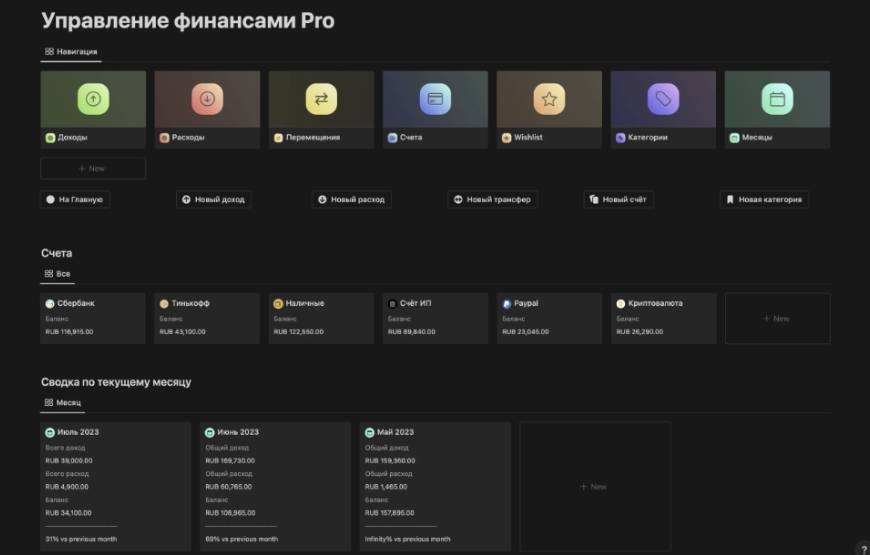
Task: Click the help question mark icon
Action: point(861,547)
